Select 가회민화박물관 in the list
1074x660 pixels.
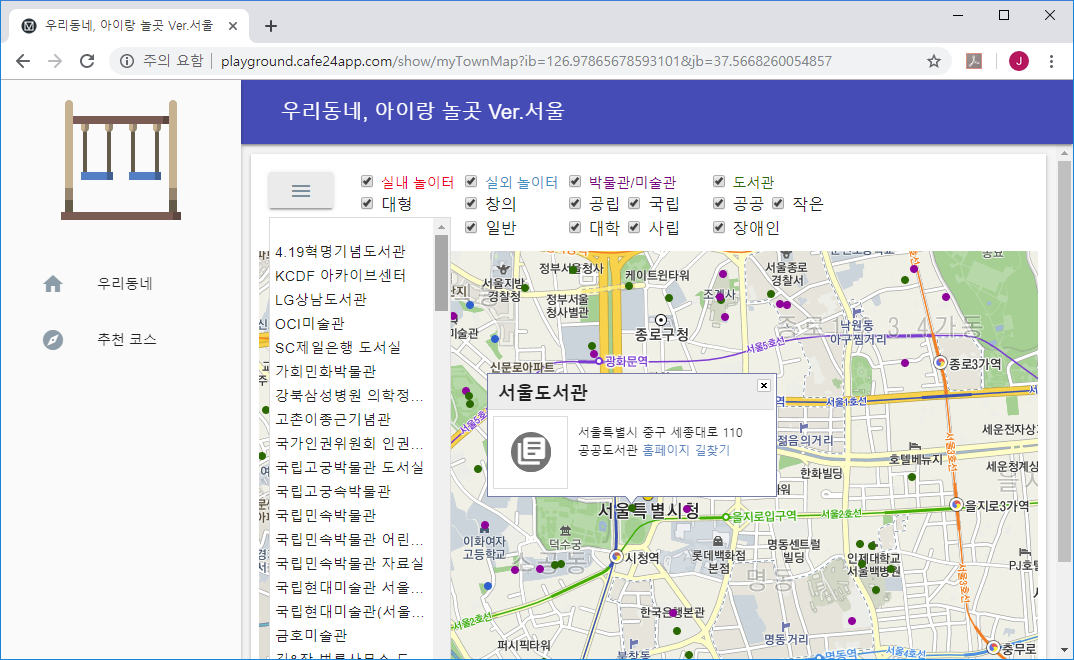click(325, 372)
